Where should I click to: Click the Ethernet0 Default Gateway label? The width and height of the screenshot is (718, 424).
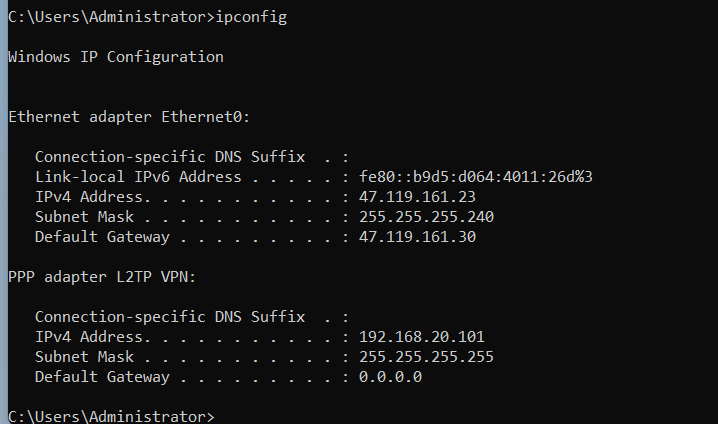point(102,237)
